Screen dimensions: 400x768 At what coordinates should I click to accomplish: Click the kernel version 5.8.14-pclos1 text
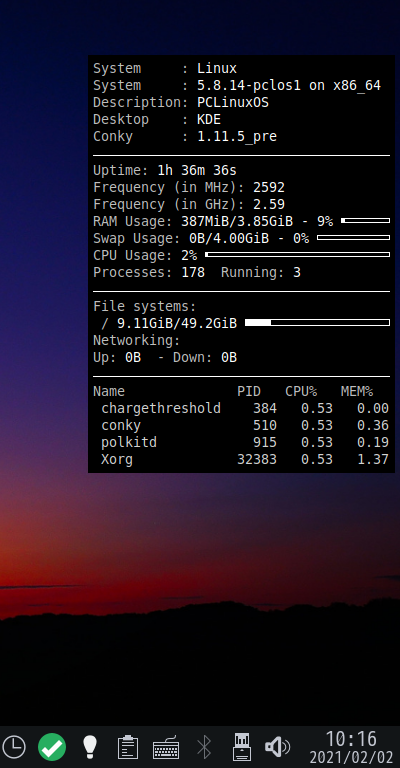coord(249,85)
